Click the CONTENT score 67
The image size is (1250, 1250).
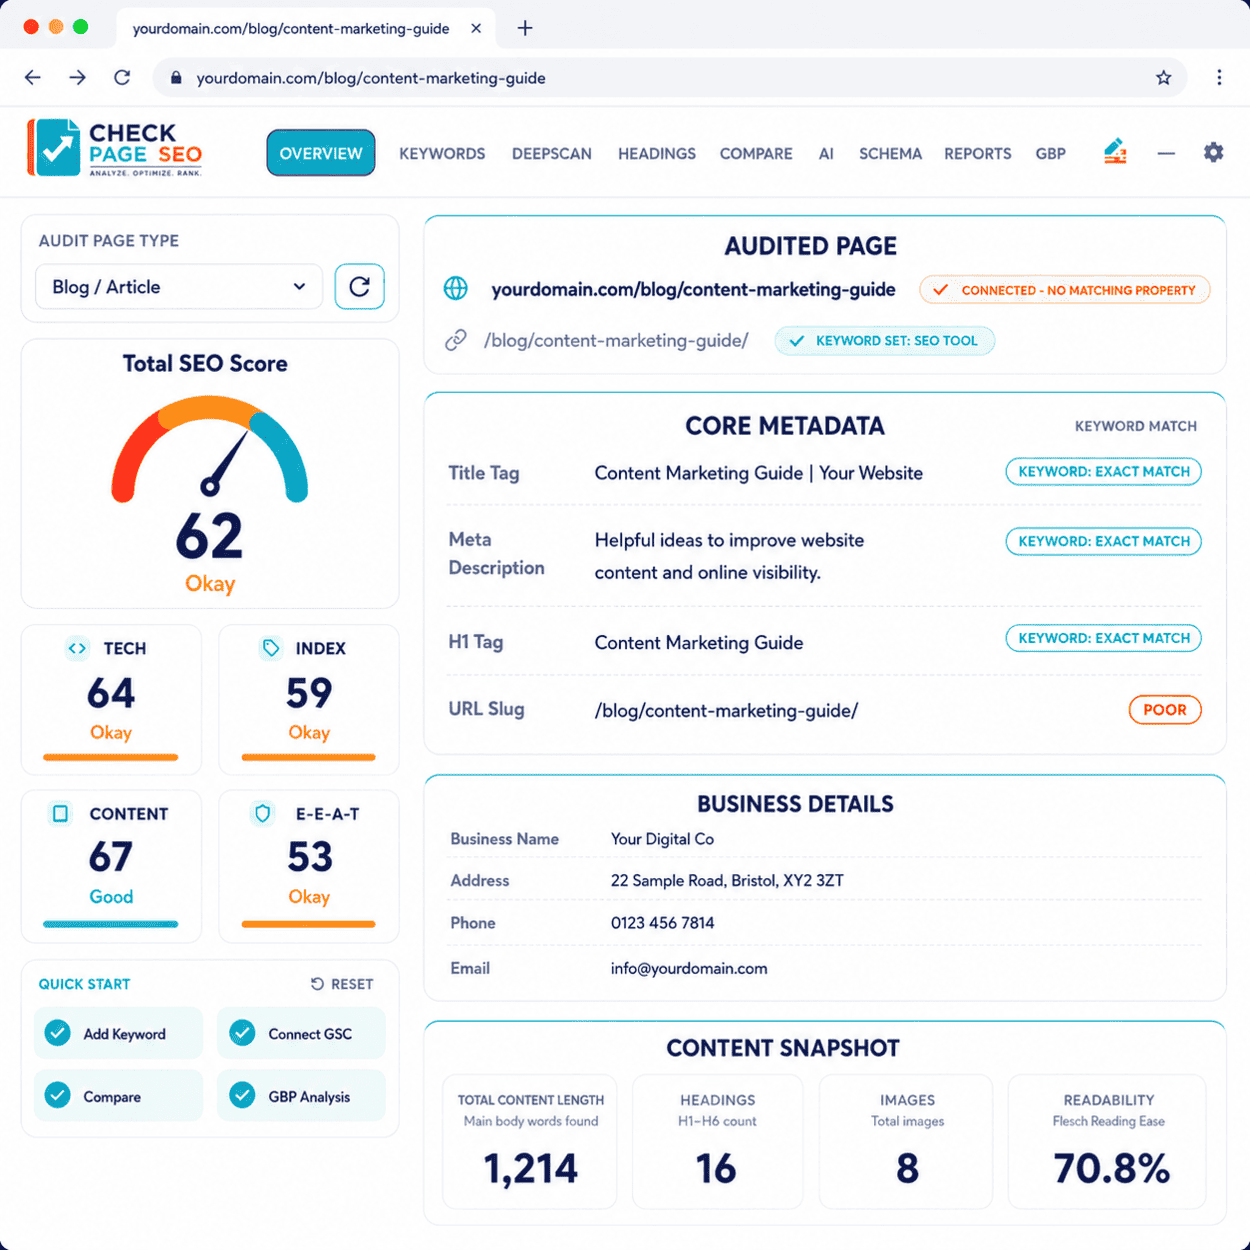110,857
